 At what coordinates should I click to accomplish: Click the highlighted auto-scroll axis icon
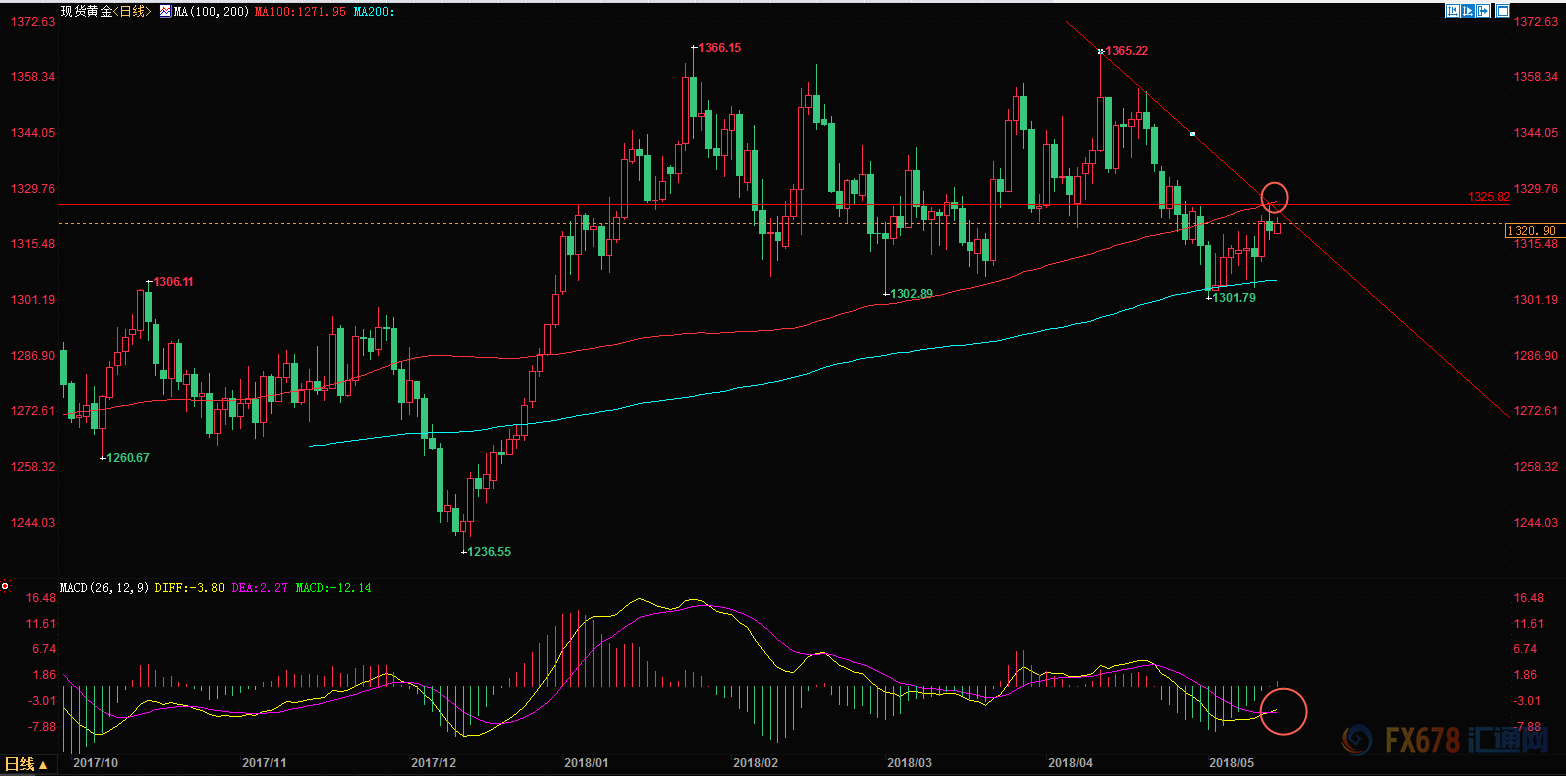tap(1468, 11)
